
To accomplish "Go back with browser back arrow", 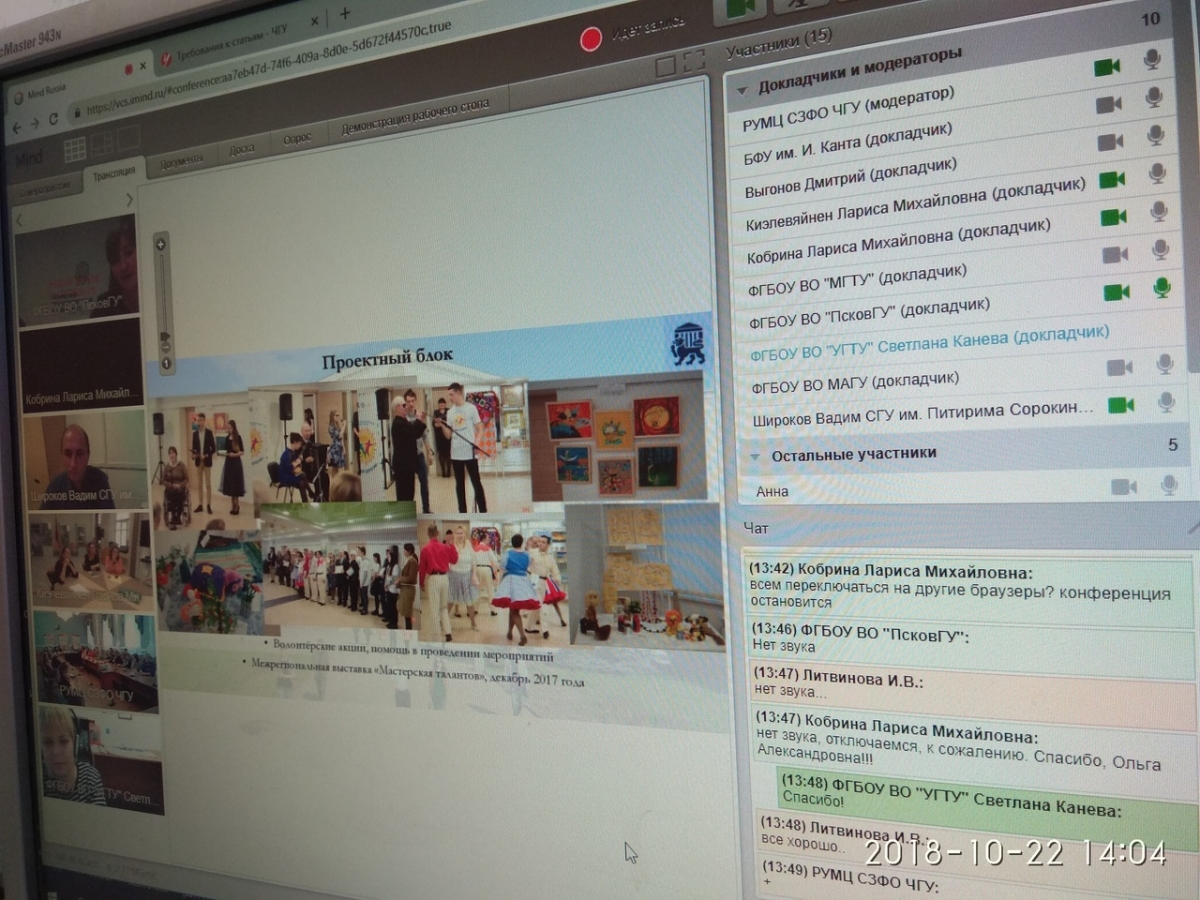I will pyautogui.click(x=15, y=127).
